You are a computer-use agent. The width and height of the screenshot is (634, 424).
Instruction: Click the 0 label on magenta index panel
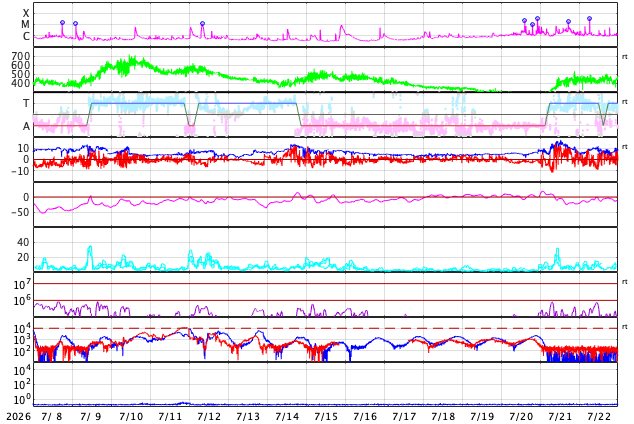click(x=26, y=197)
